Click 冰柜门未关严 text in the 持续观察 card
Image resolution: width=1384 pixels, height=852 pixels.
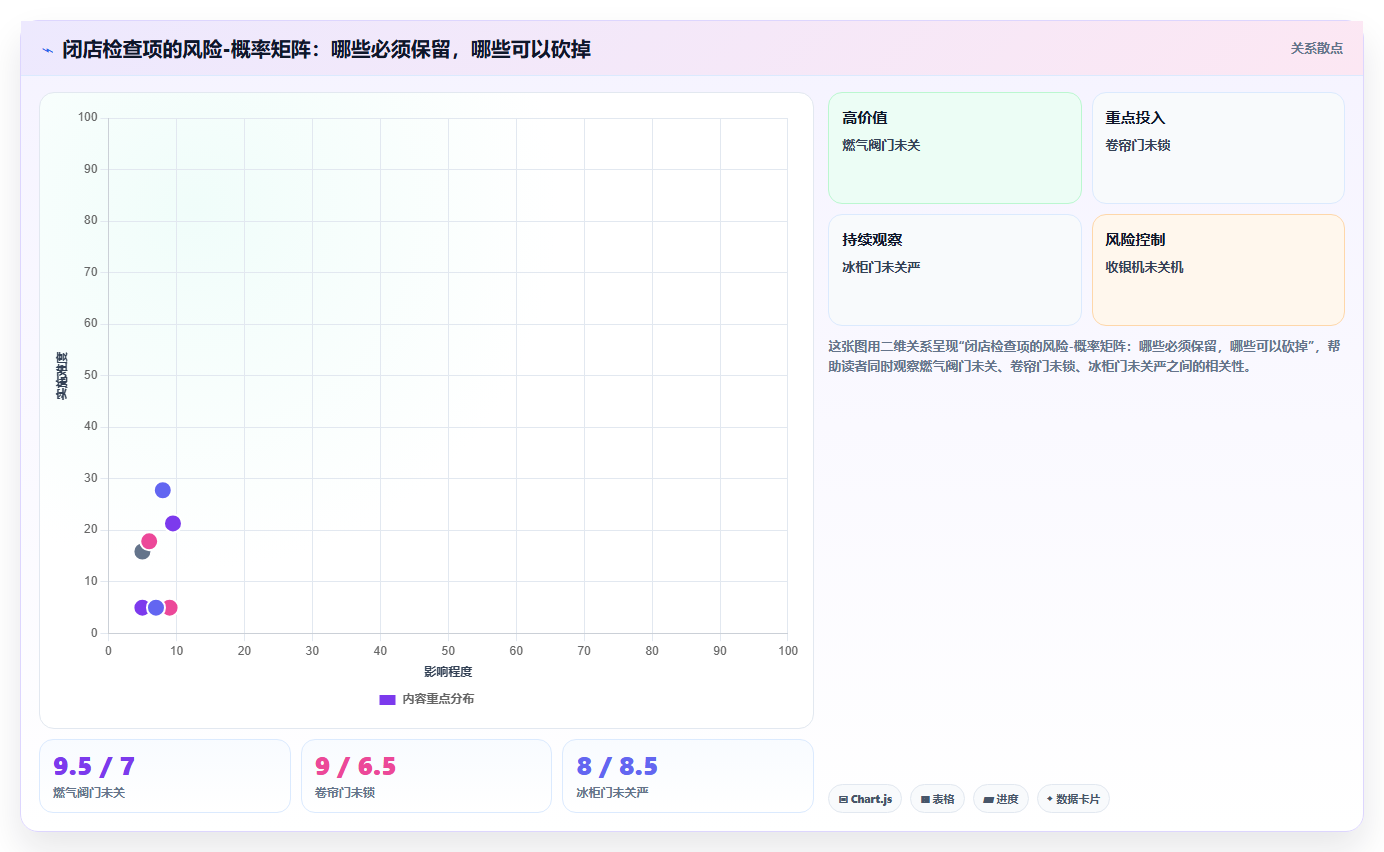click(x=881, y=267)
